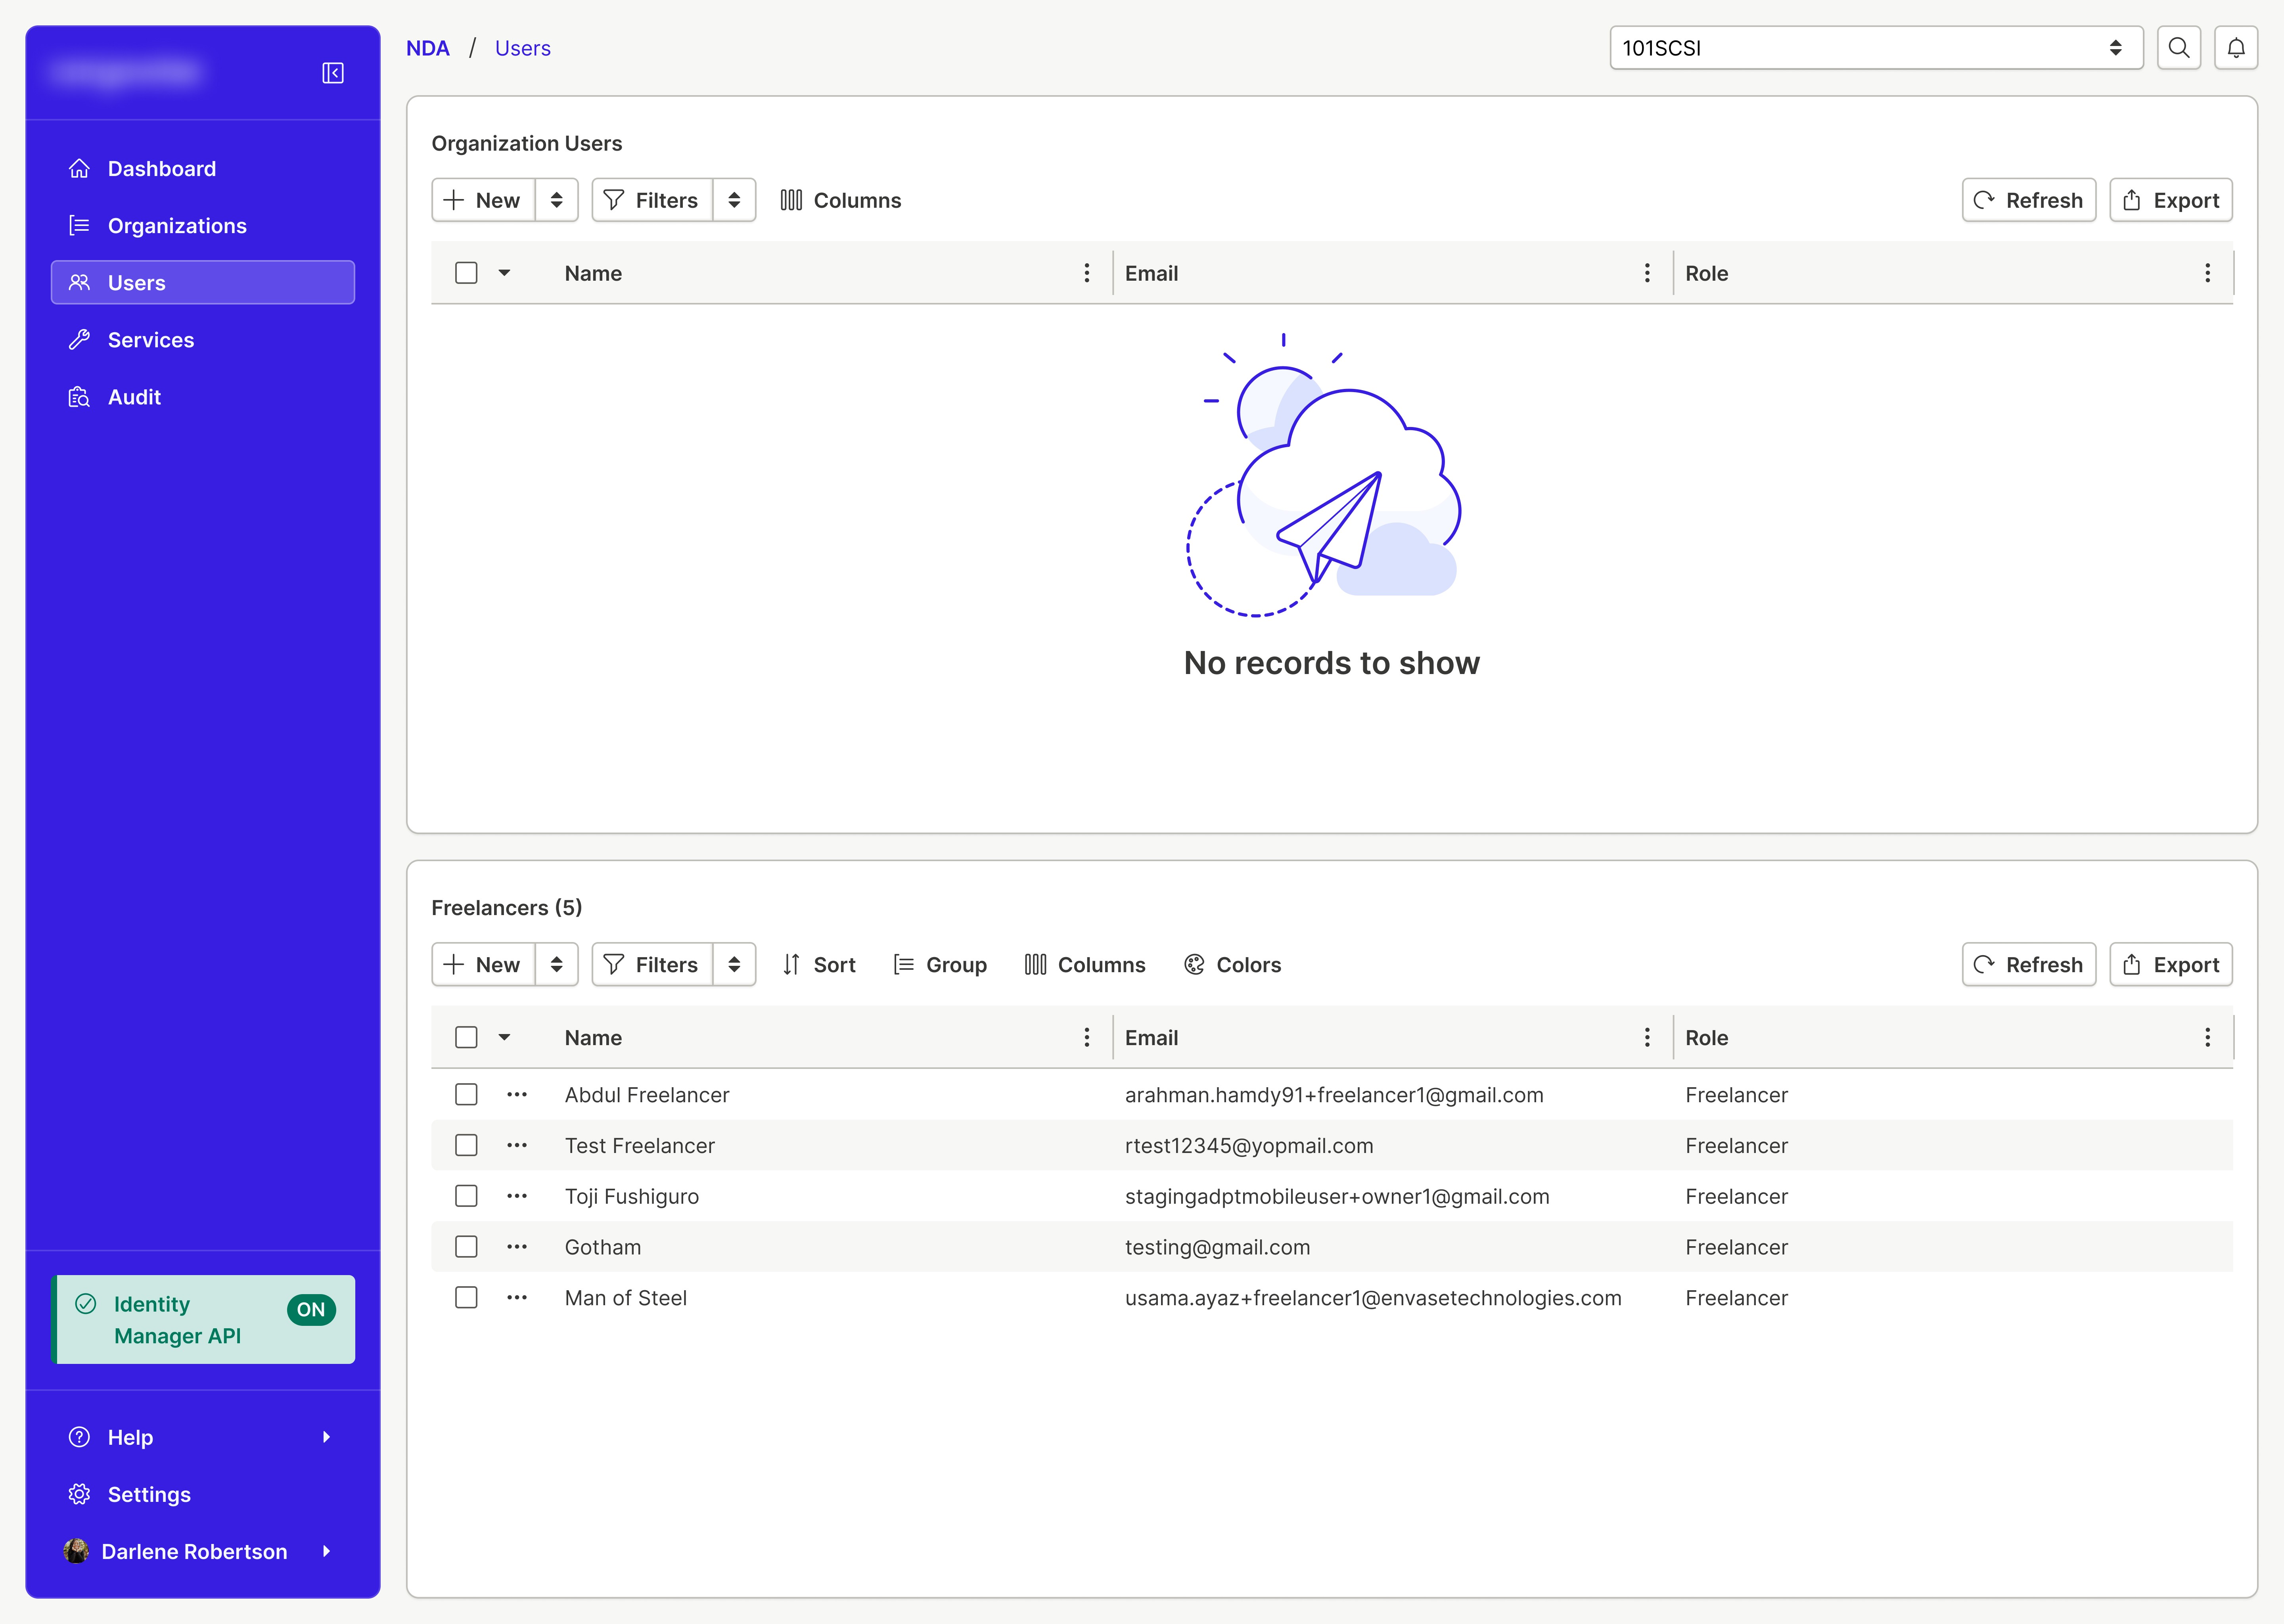Open Audit from the sidebar
The width and height of the screenshot is (2284, 1624).
click(x=134, y=397)
